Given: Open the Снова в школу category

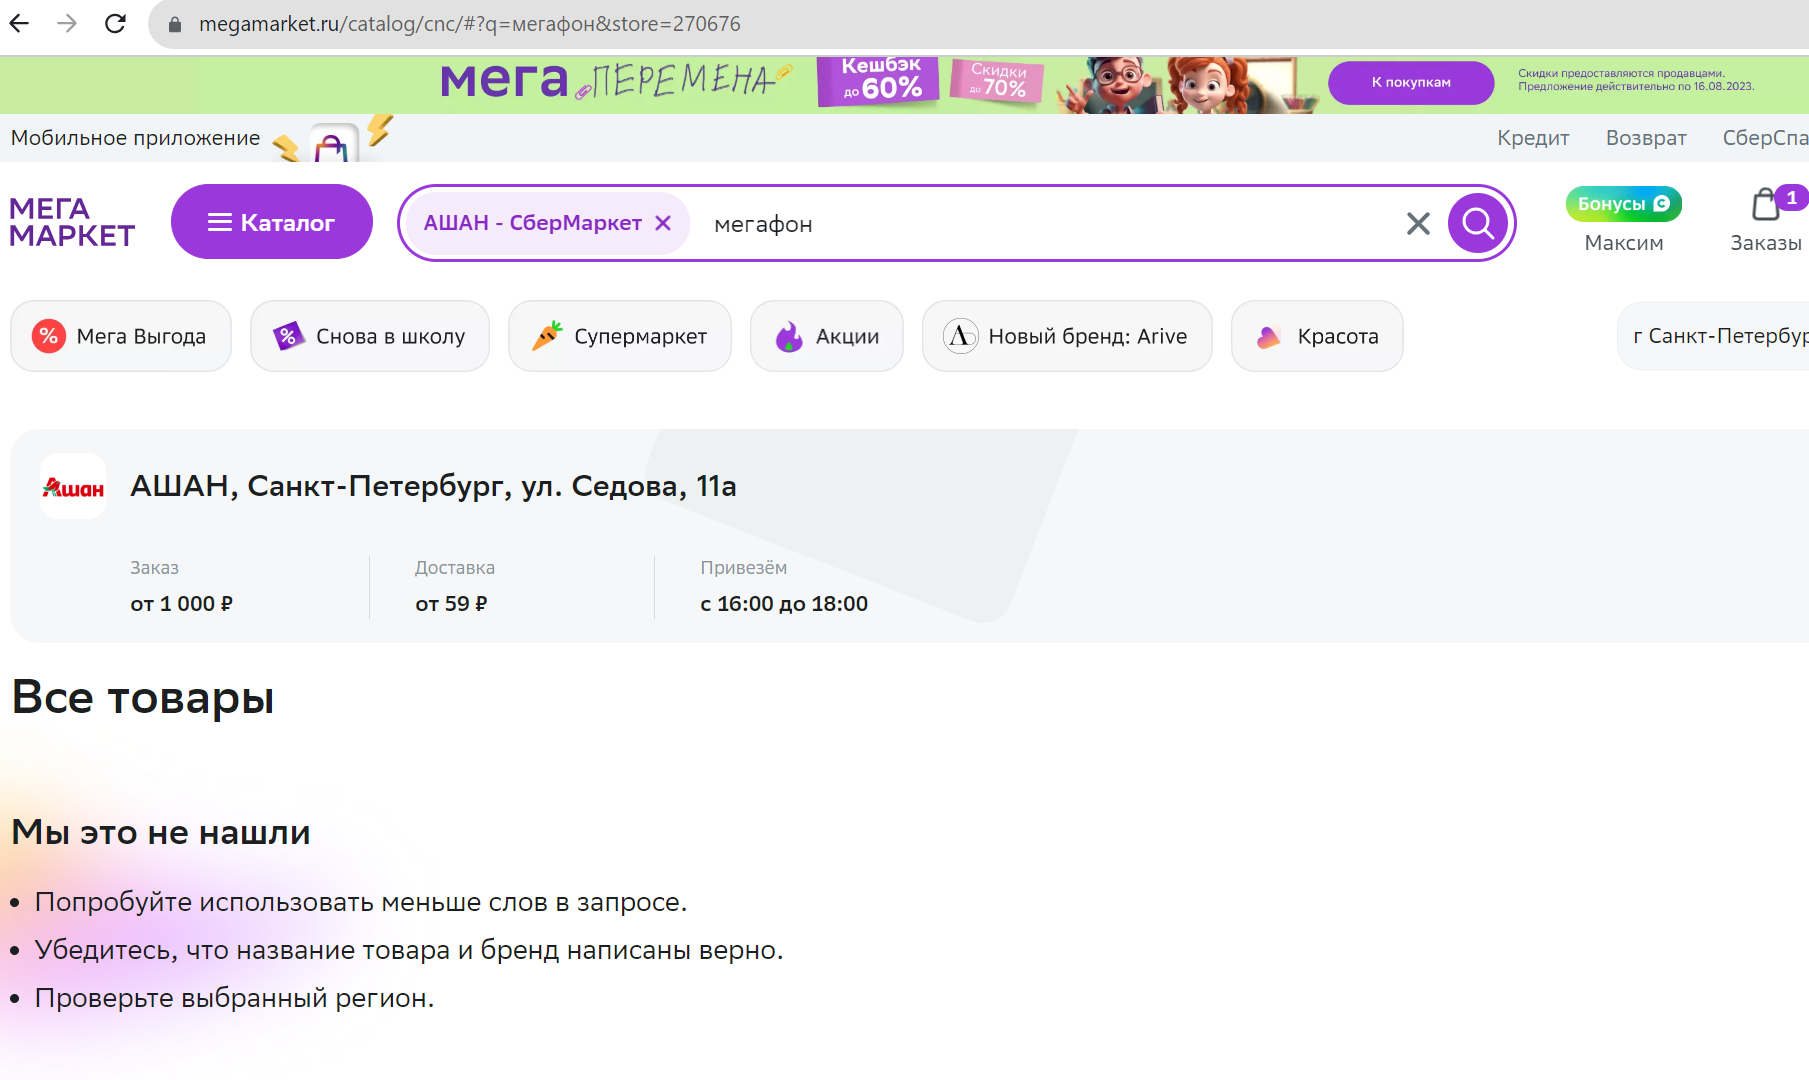Looking at the screenshot, I should [370, 336].
